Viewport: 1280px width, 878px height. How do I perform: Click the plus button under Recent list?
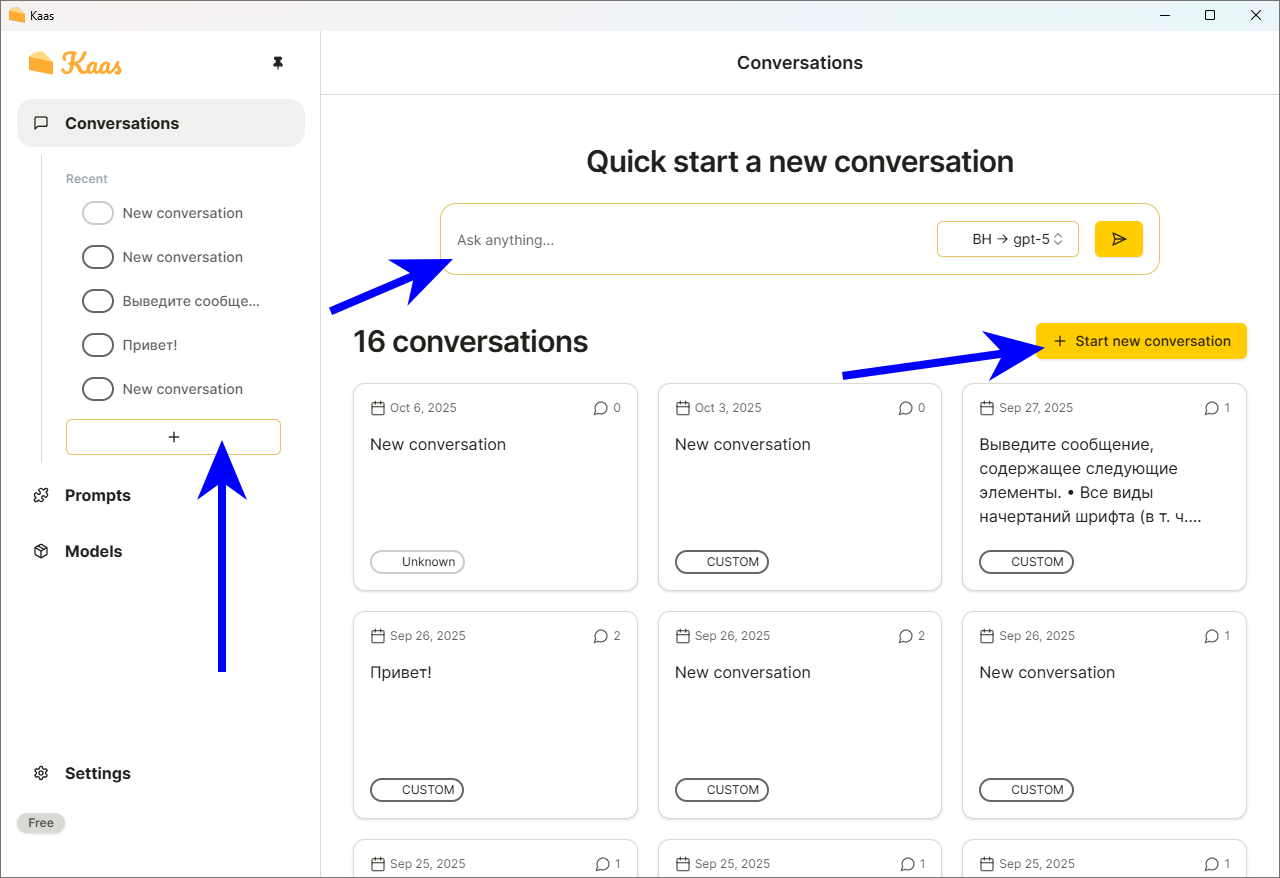coord(173,437)
